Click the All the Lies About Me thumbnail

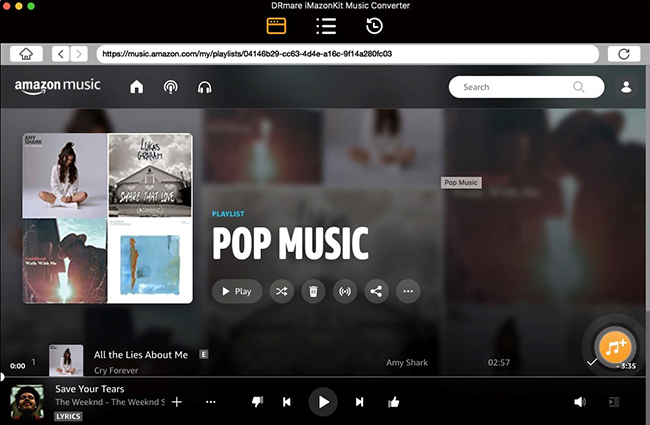(66, 360)
